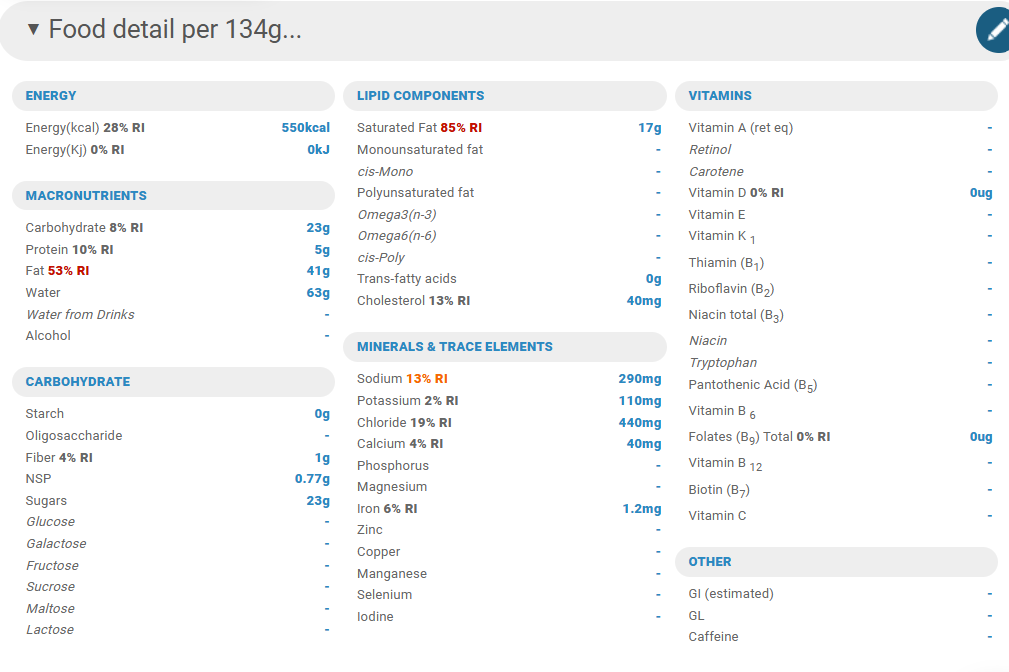Click the OTHER section header
1009x672 pixels.
tap(837, 562)
